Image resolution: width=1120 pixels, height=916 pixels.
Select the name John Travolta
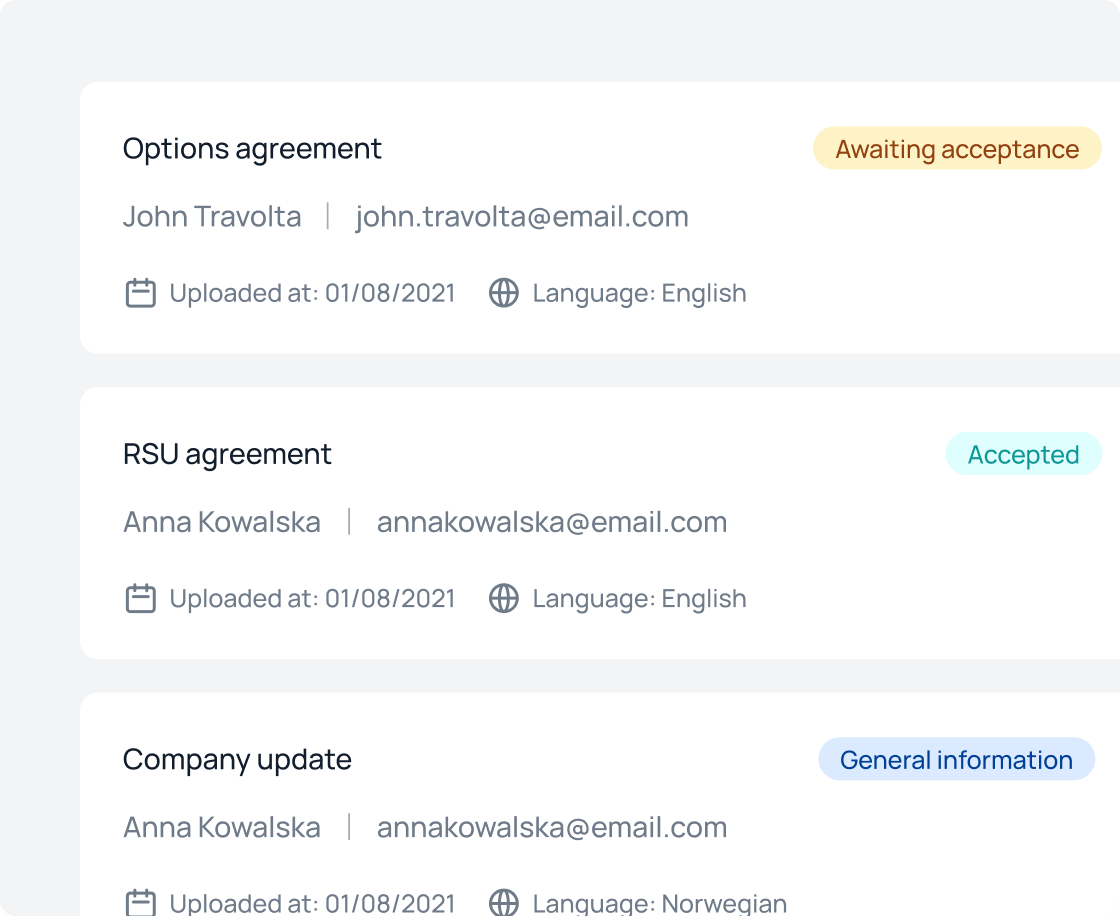tap(212, 216)
